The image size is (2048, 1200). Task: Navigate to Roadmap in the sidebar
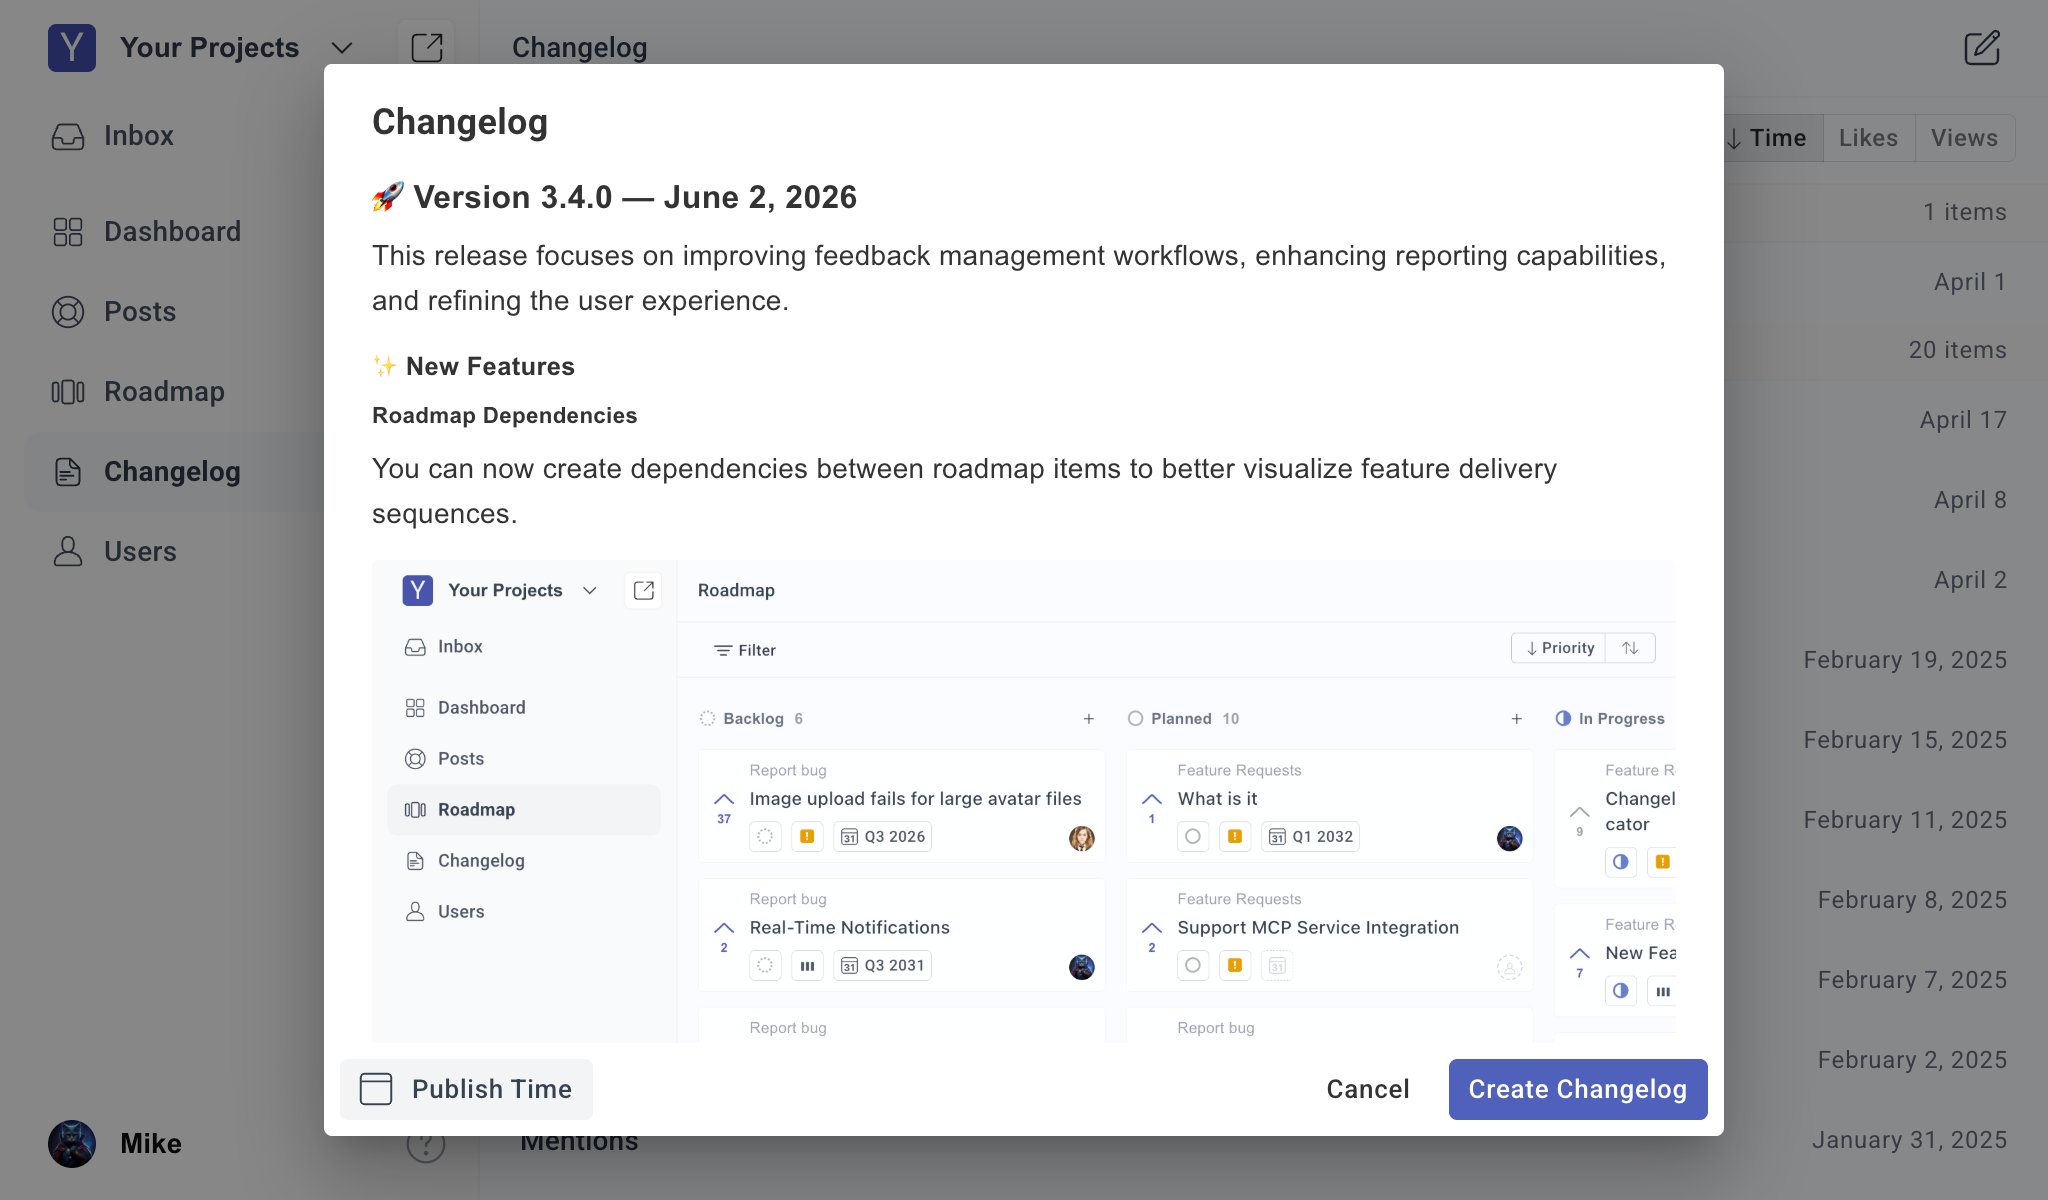click(164, 392)
